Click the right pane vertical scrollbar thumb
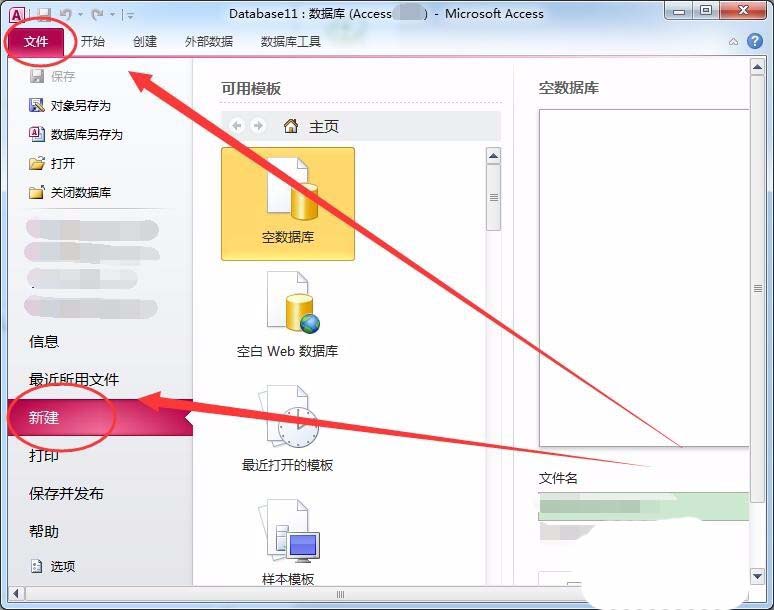Viewport: 774px width, 610px height. coord(758,289)
